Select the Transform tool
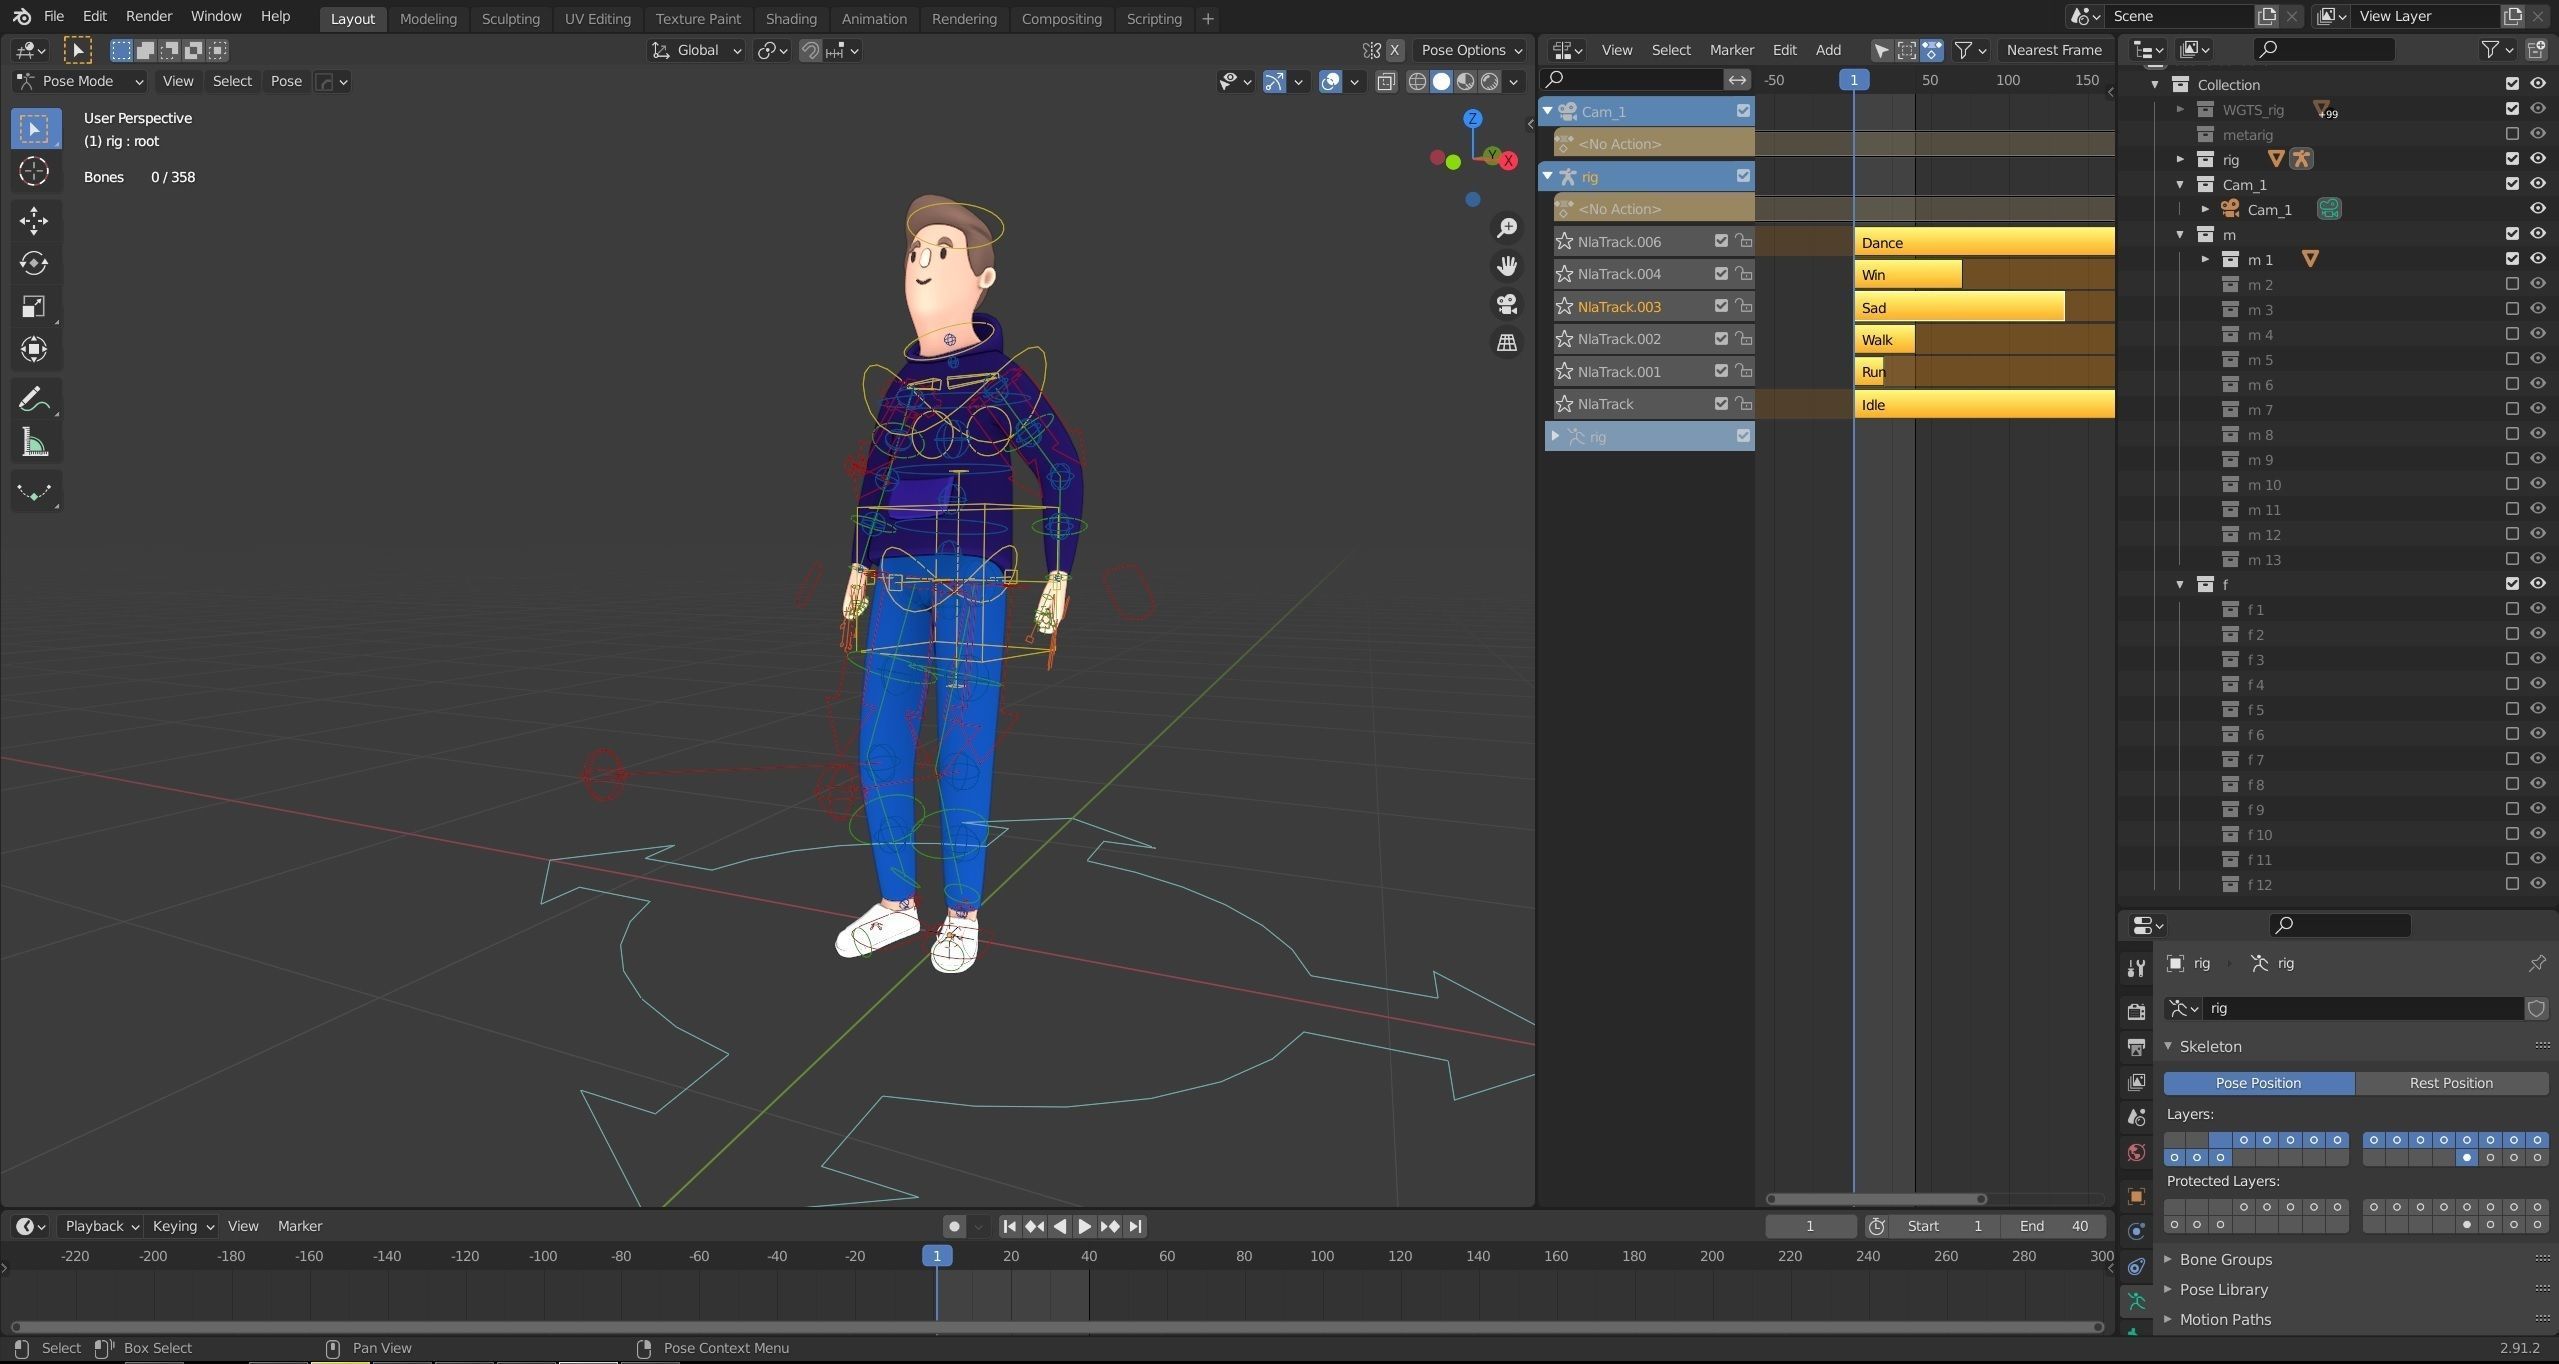This screenshot has width=2559, height=1364. click(x=34, y=349)
